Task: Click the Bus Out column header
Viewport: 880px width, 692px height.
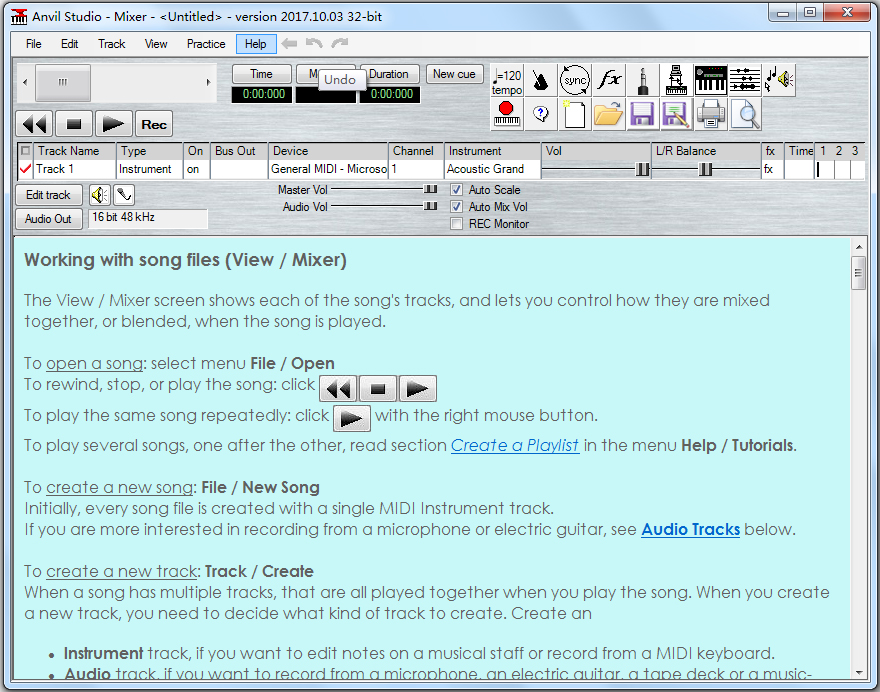Action: click(x=239, y=151)
